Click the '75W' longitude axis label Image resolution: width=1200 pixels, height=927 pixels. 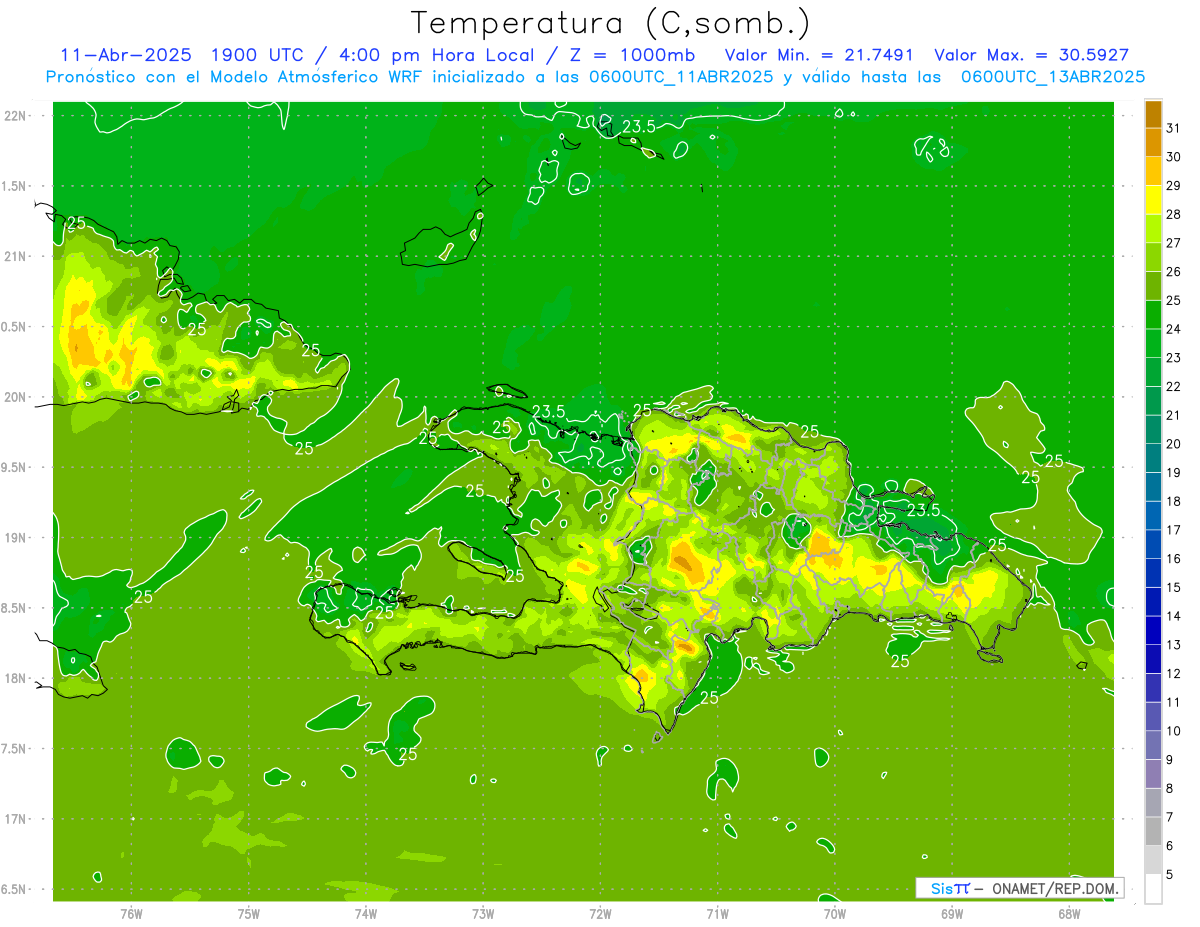pos(249,914)
